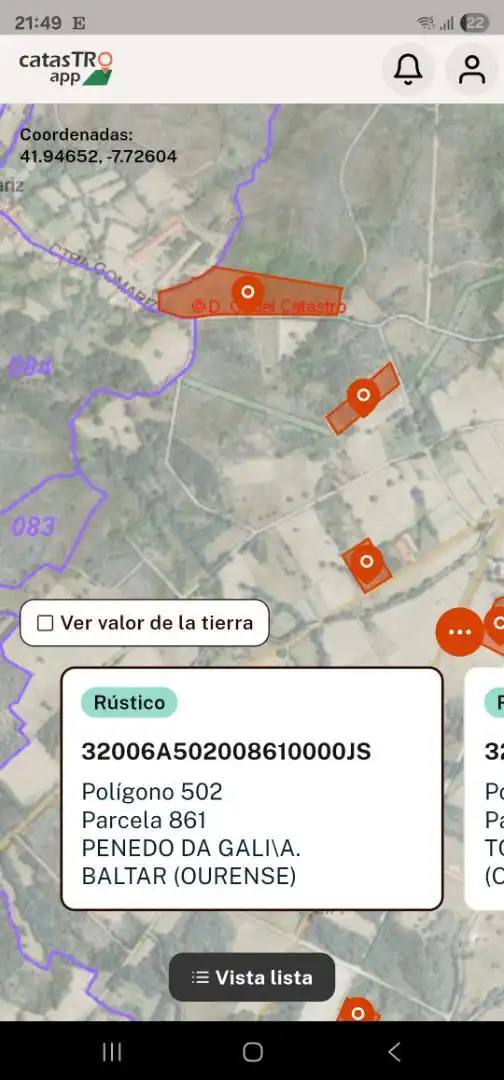The height and width of the screenshot is (1080, 504).
Task: Tap the catasTRO app logo
Action: [66, 68]
